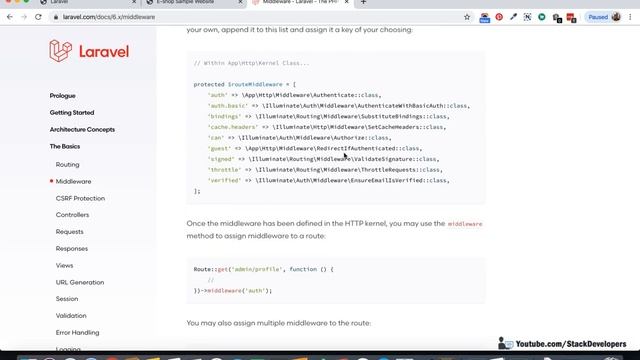Expand the Prologue section
The image size is (640, 360).
tap(62, 96)
